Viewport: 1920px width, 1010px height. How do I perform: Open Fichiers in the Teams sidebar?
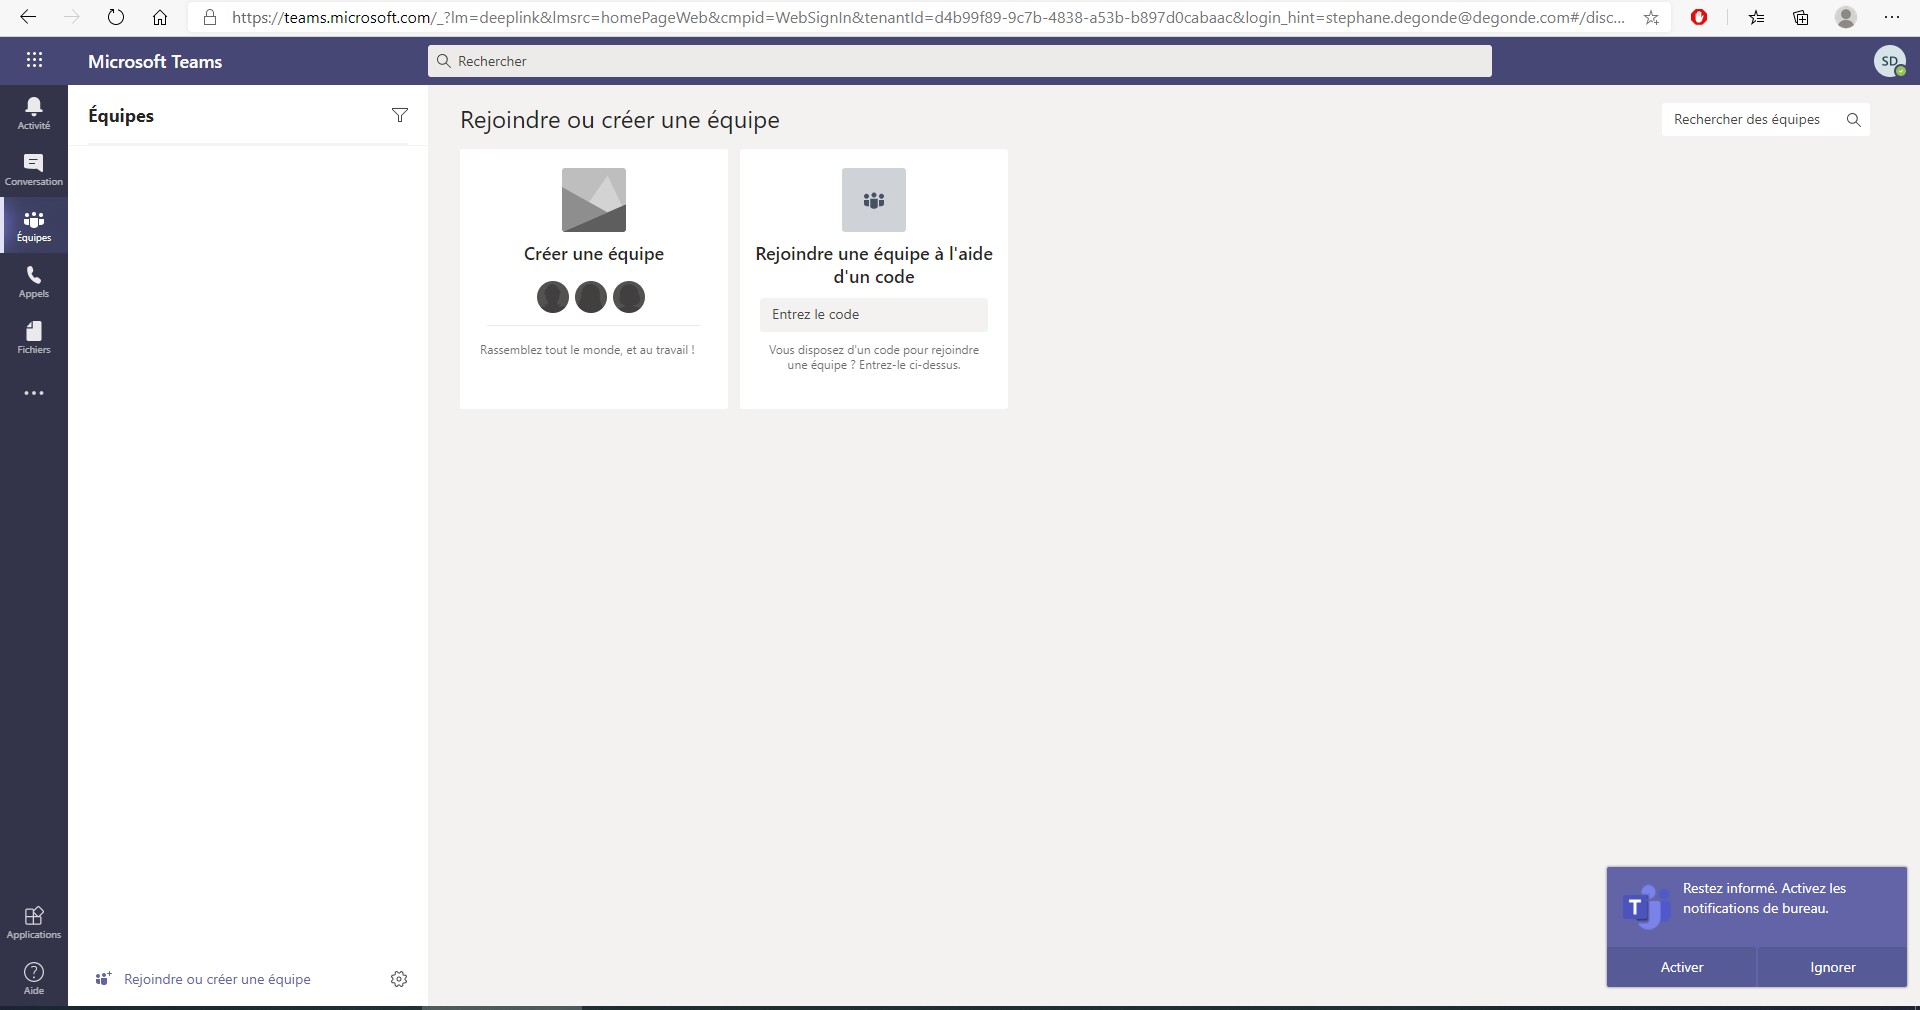(34, 337)
